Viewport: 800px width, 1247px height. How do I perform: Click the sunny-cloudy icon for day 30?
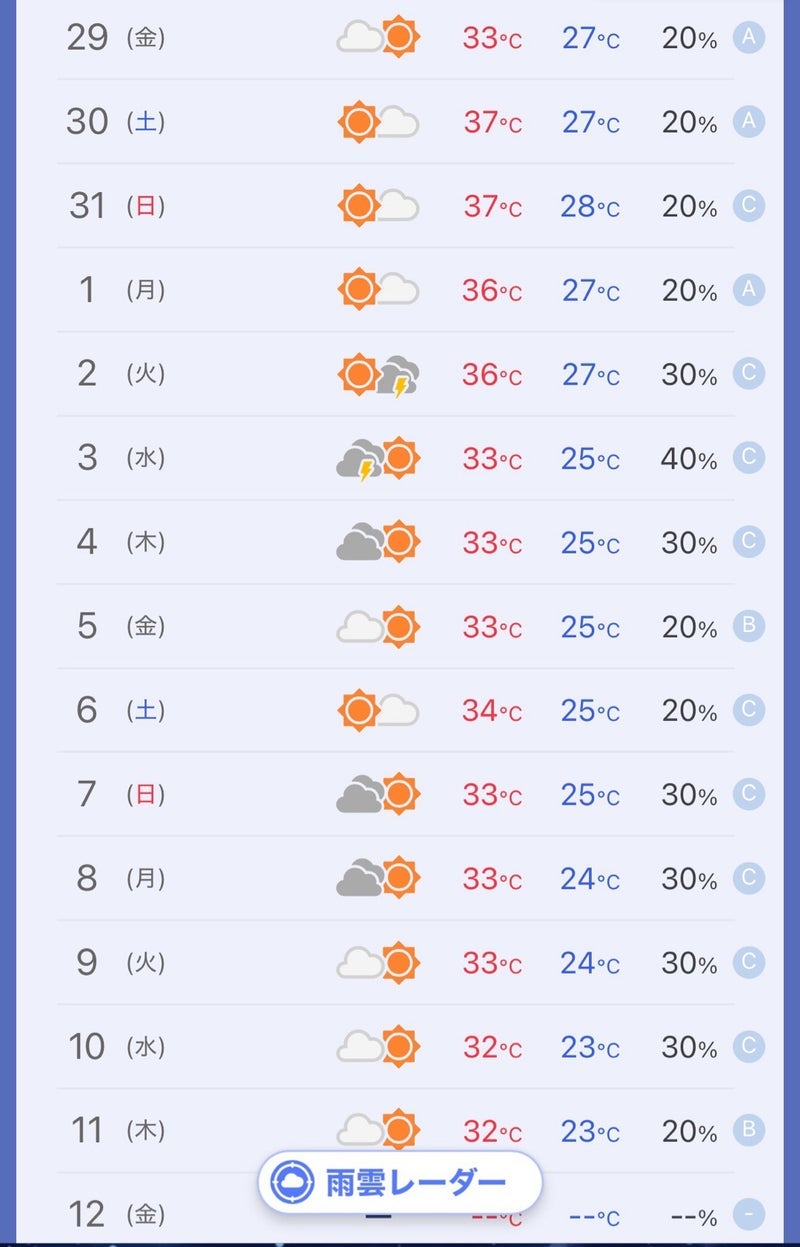(x=378, y=123)
